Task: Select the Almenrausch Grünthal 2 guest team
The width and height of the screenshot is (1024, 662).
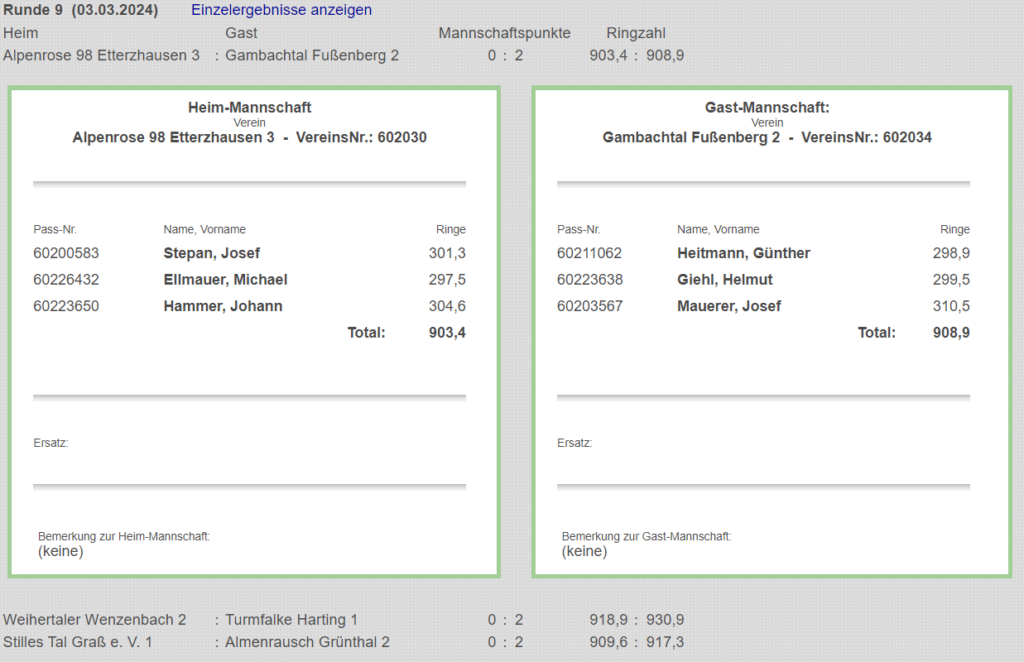Action: tap(307, 642)
